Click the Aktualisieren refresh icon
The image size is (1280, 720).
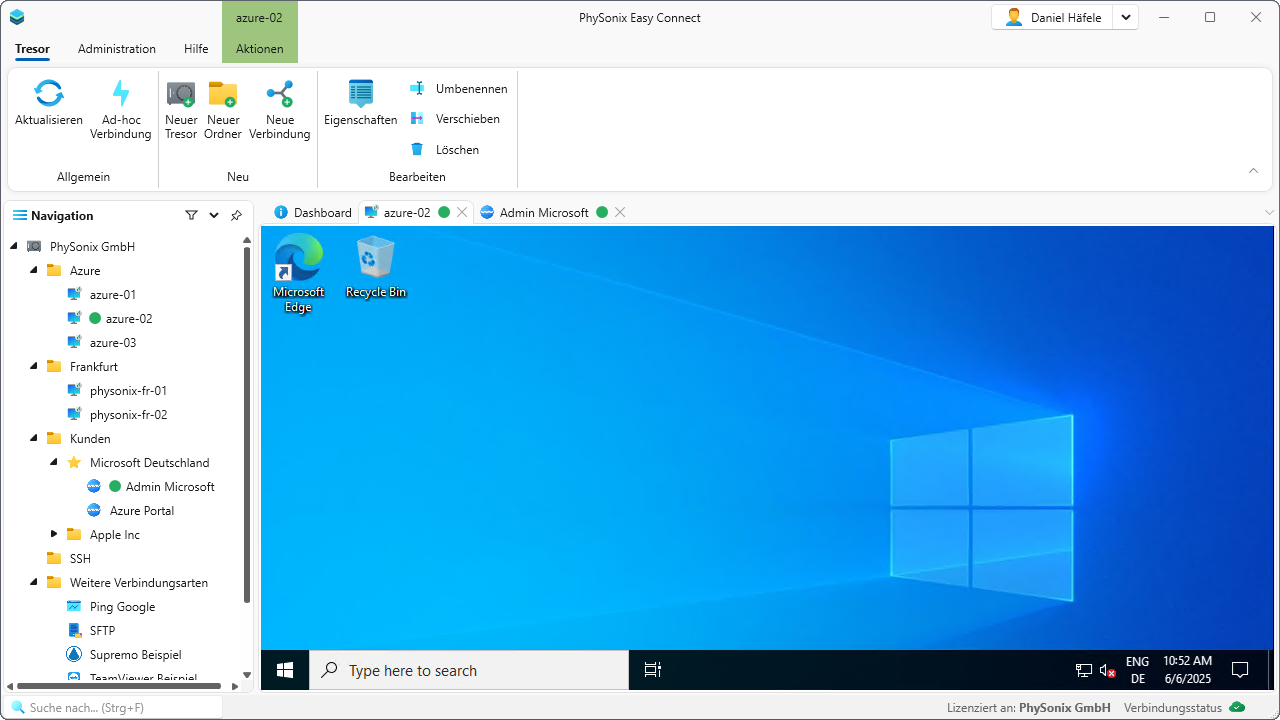click(49, 94)
